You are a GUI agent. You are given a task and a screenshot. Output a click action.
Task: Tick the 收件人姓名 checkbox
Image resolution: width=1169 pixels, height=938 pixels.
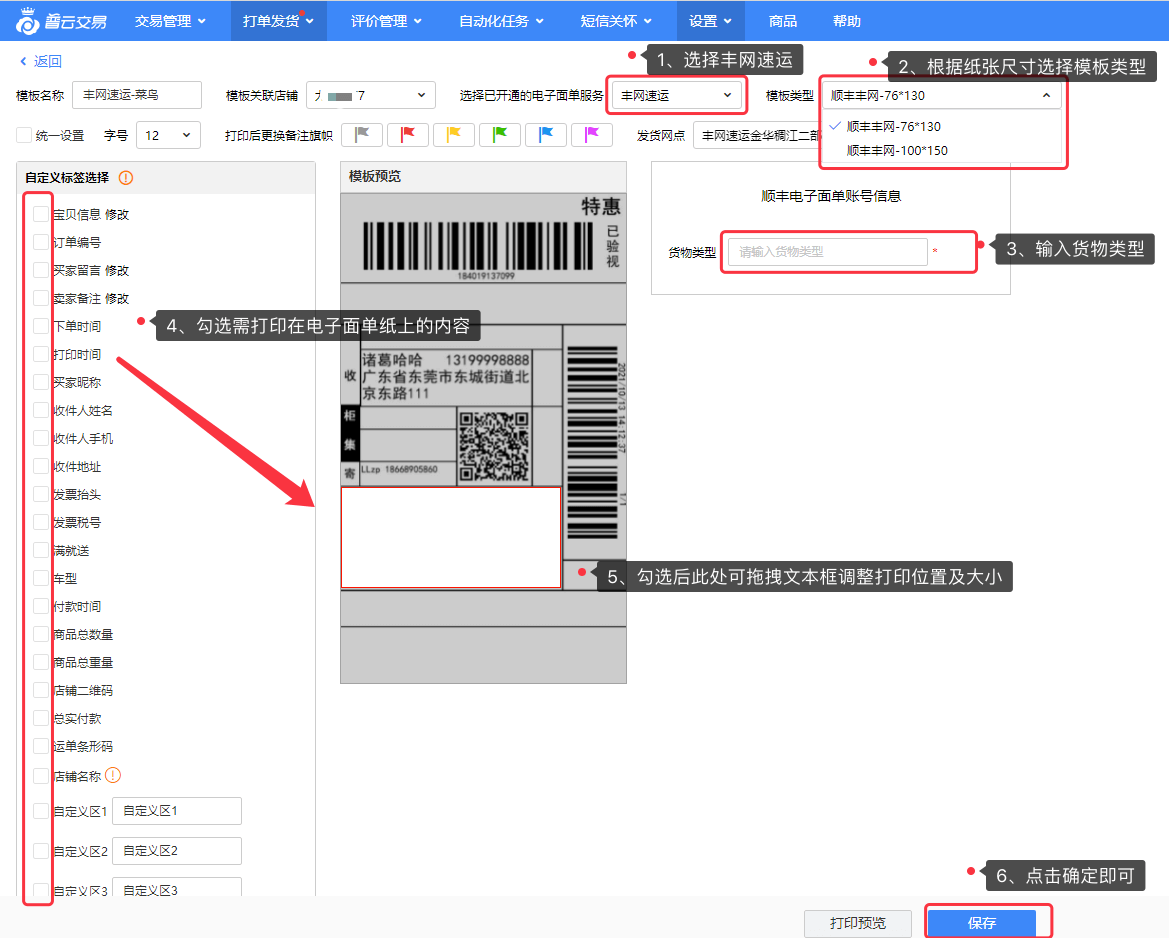40,410
